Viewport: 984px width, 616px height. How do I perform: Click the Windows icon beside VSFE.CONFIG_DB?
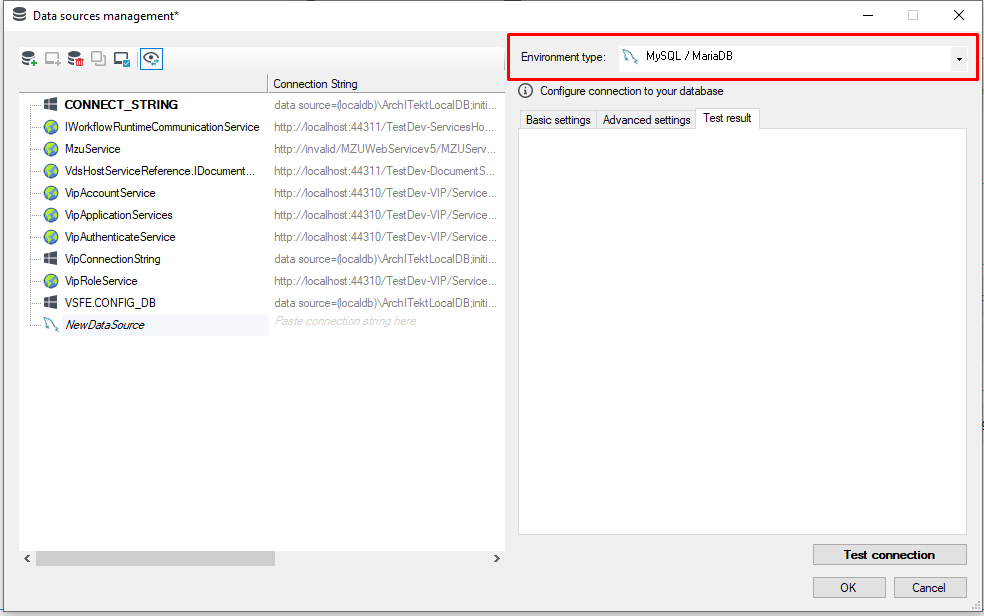click(x=51, y=302)
